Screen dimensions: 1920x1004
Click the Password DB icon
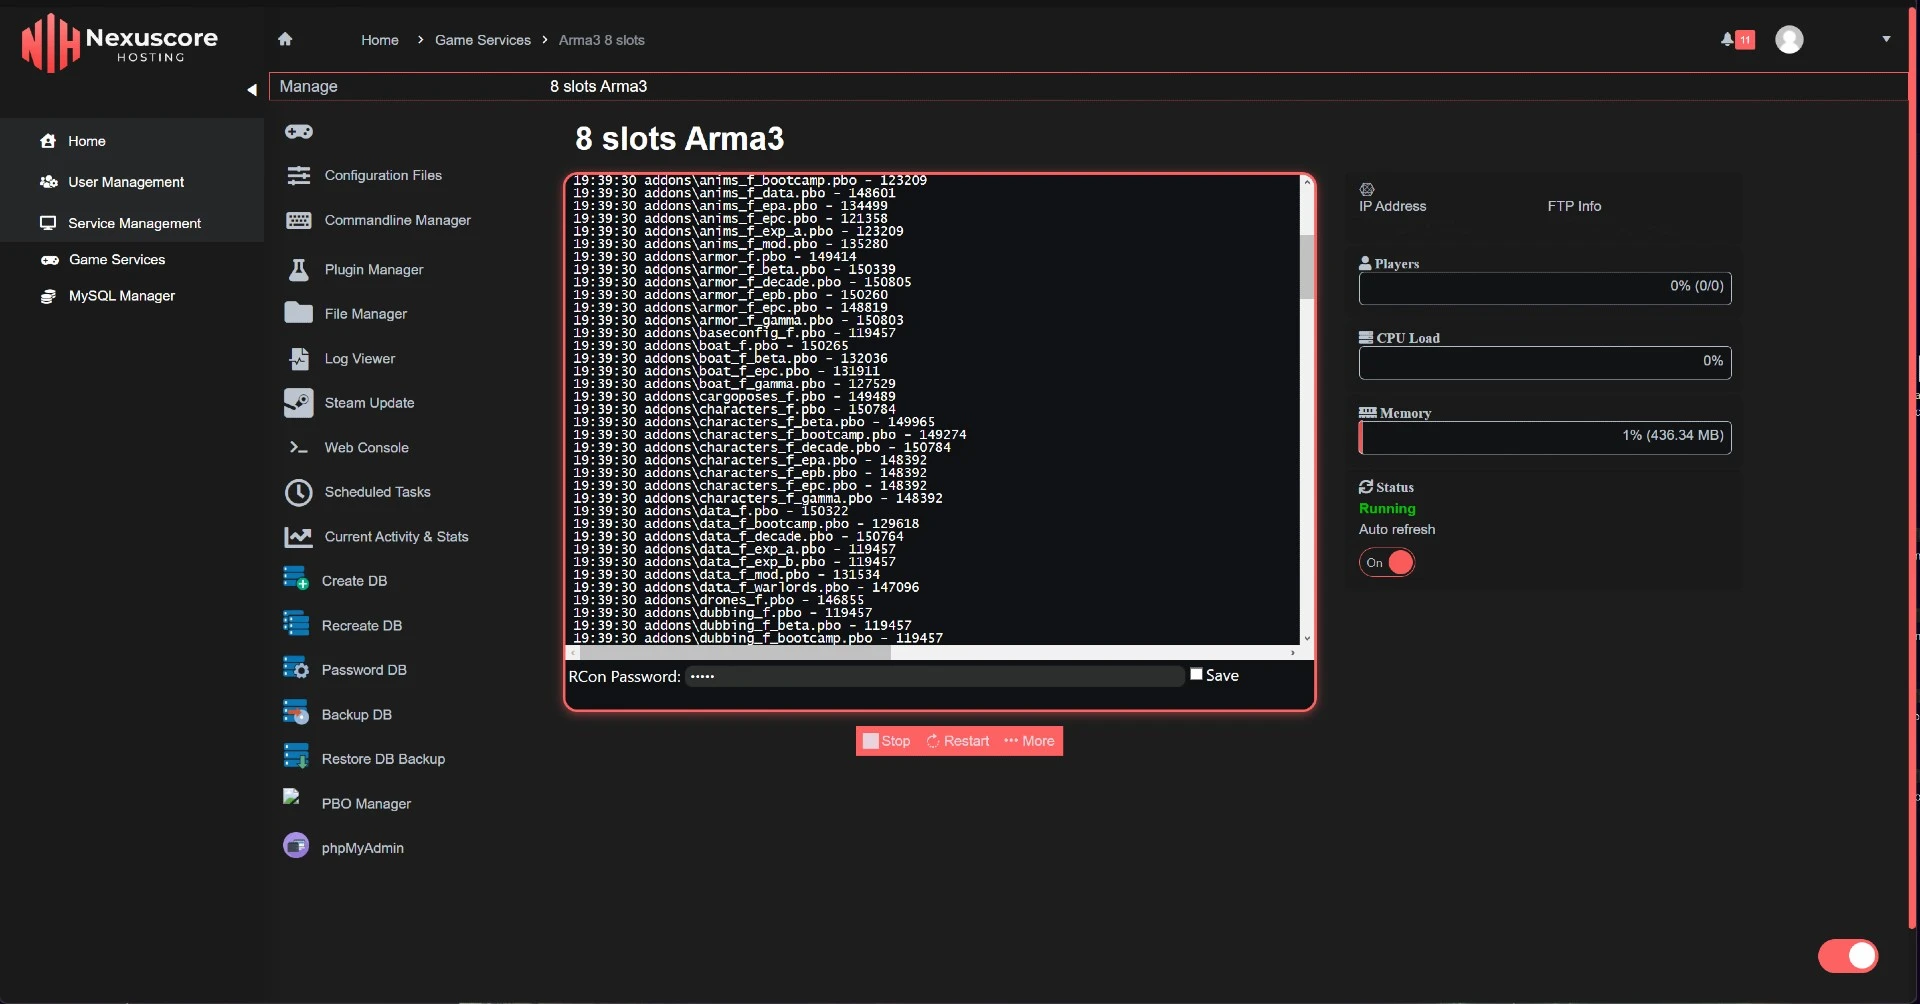pos(296,667)
